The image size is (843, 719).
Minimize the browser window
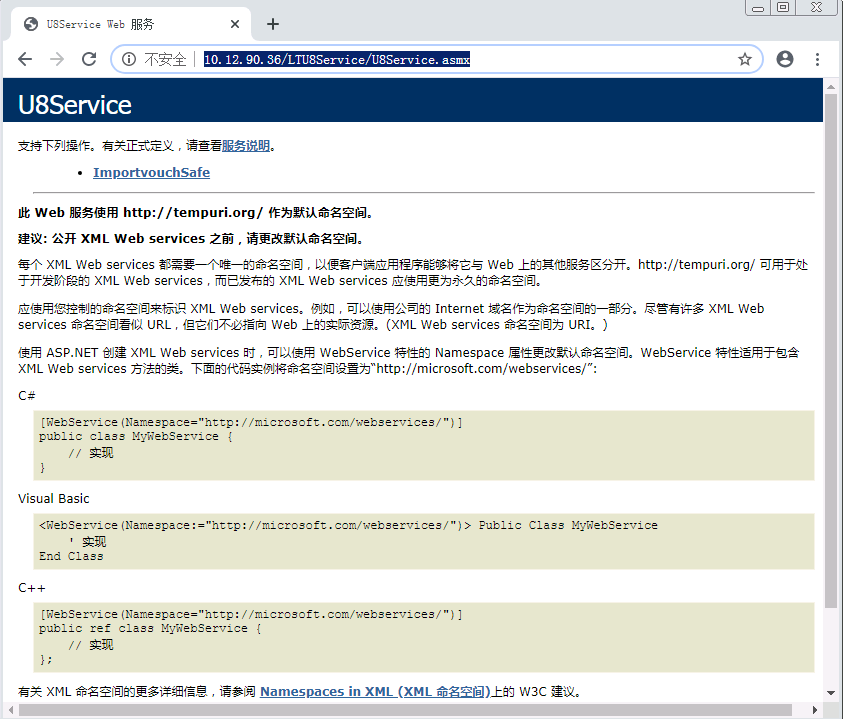tap(758, 9)
